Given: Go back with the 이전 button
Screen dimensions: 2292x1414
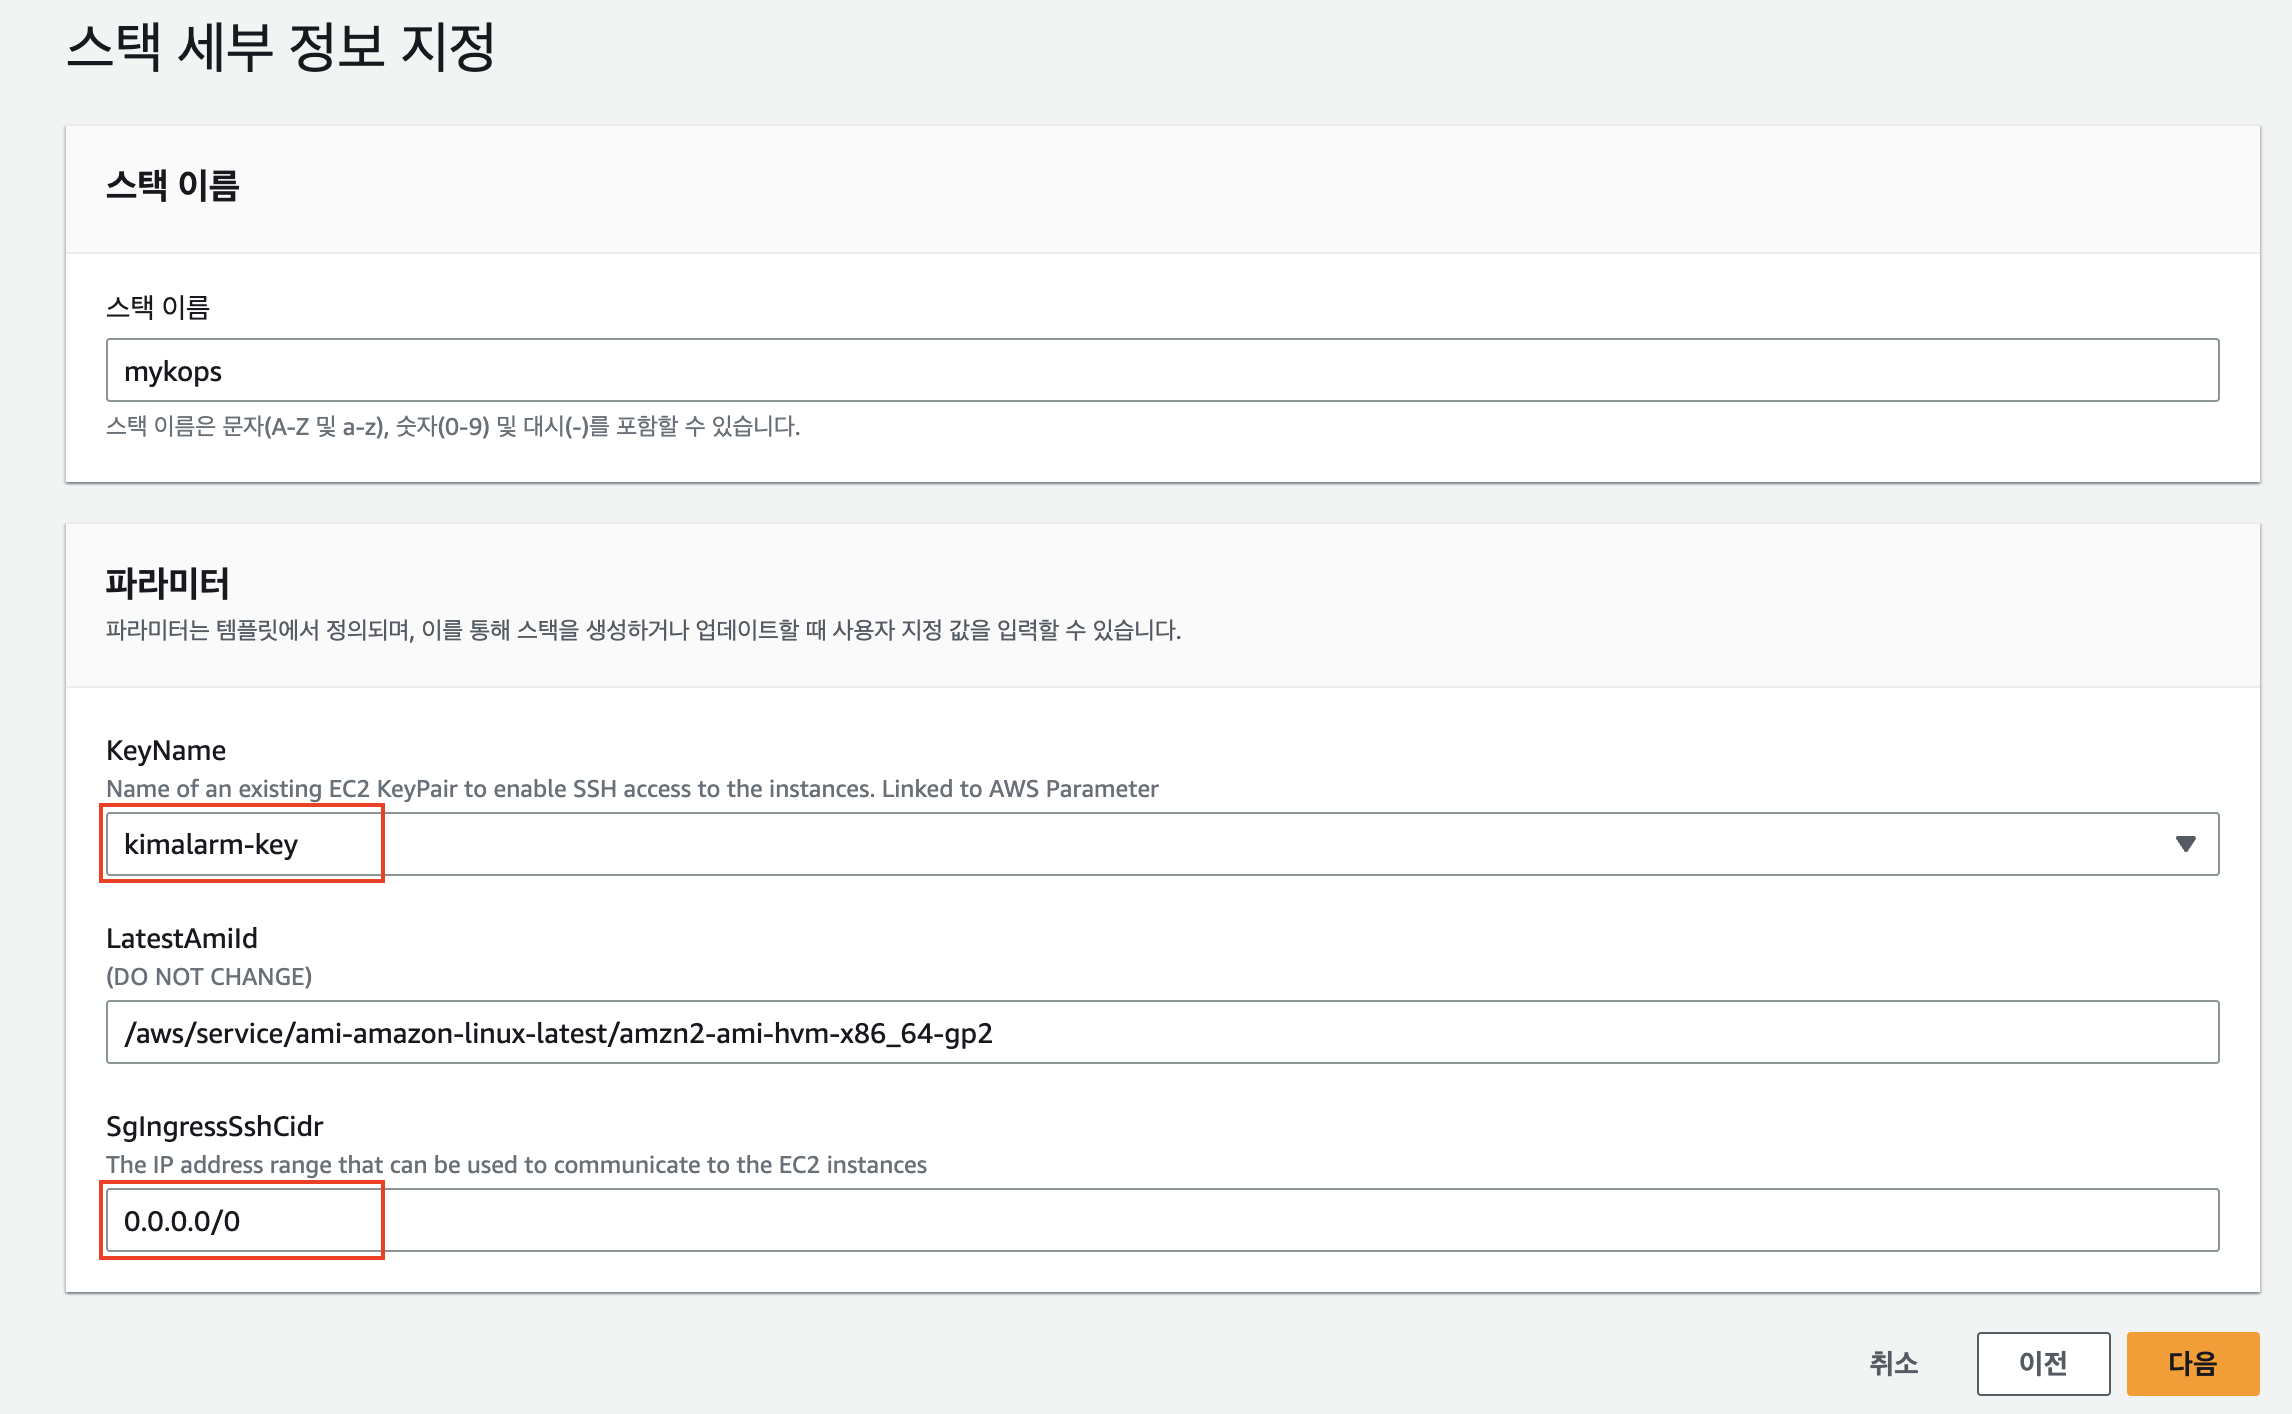Looking at the screenshot, I should coord(2042,1363).
